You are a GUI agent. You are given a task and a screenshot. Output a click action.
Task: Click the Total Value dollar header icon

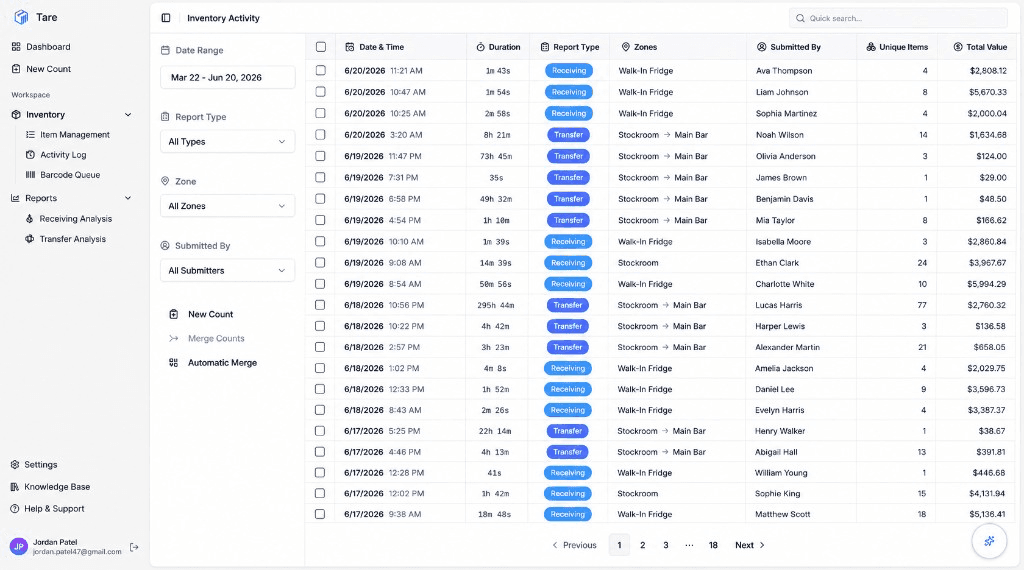point(958,47)
